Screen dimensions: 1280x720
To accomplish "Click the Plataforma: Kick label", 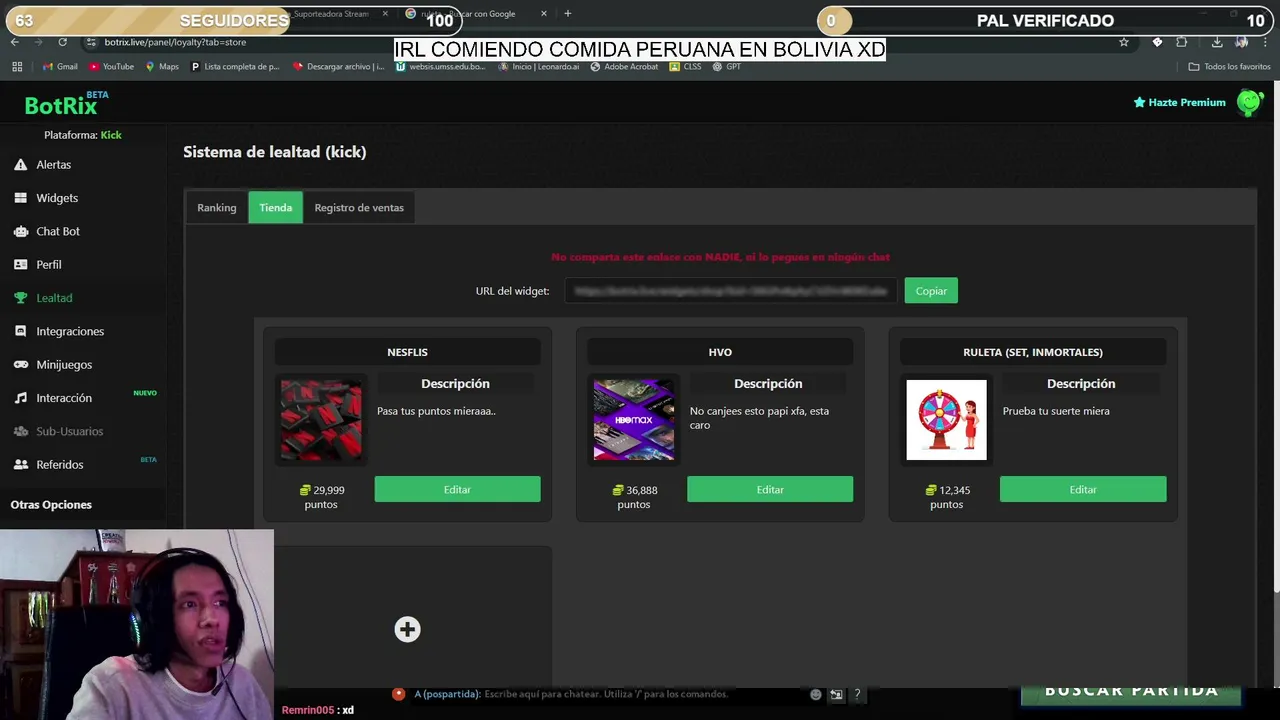I will (83, 135).
